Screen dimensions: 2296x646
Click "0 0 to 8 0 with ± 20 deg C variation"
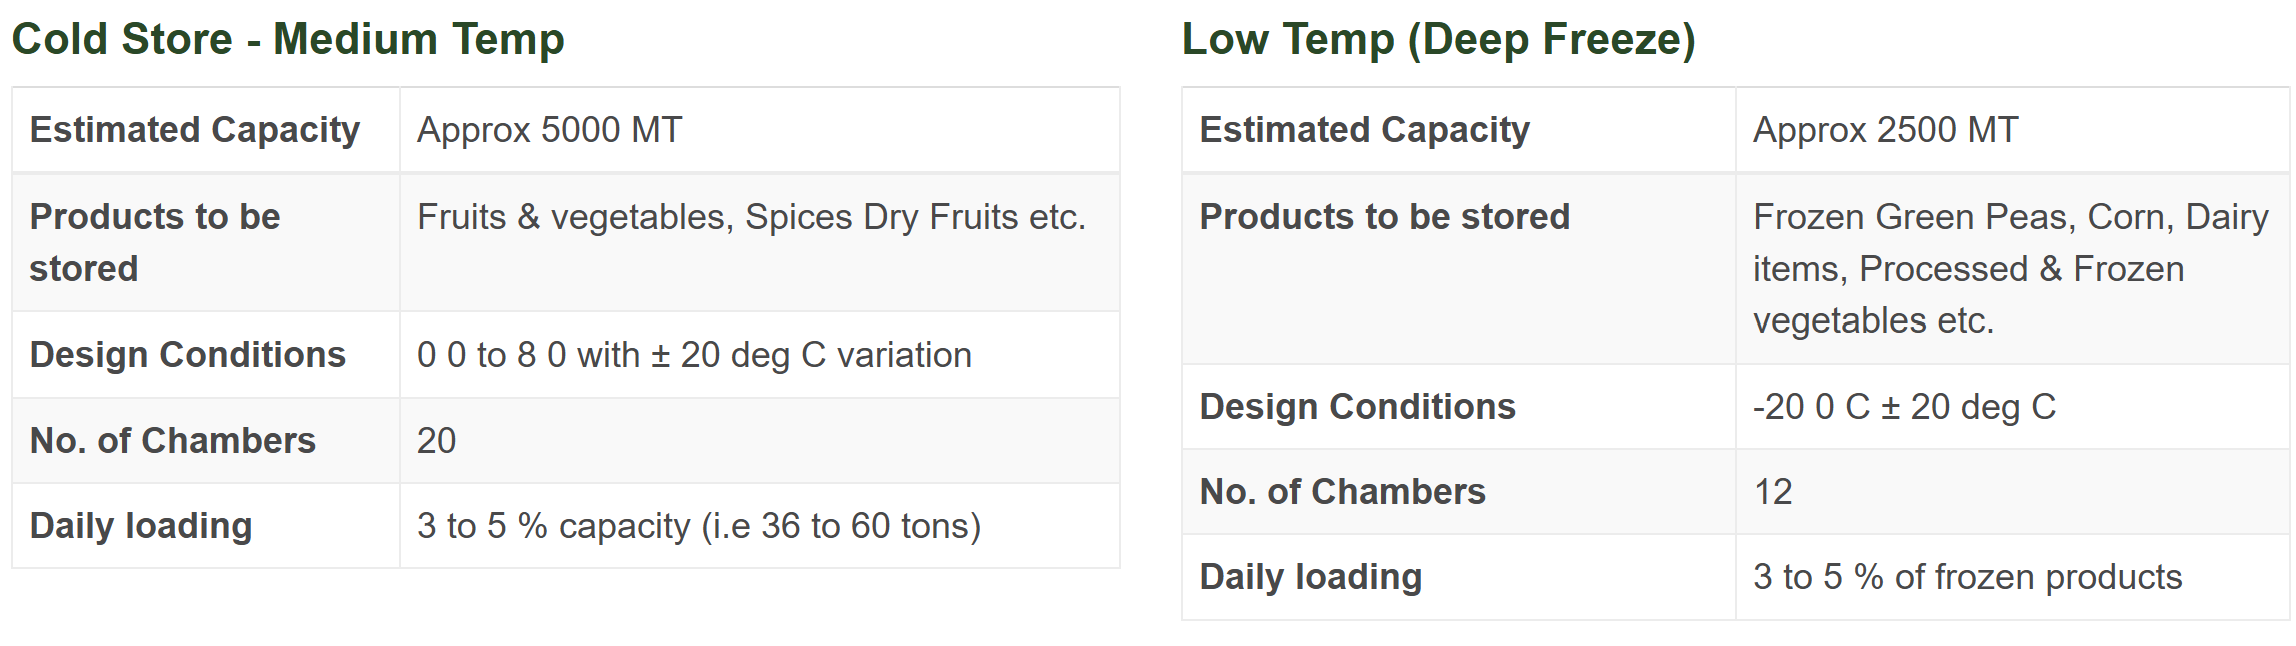click(x=694, y=355)
